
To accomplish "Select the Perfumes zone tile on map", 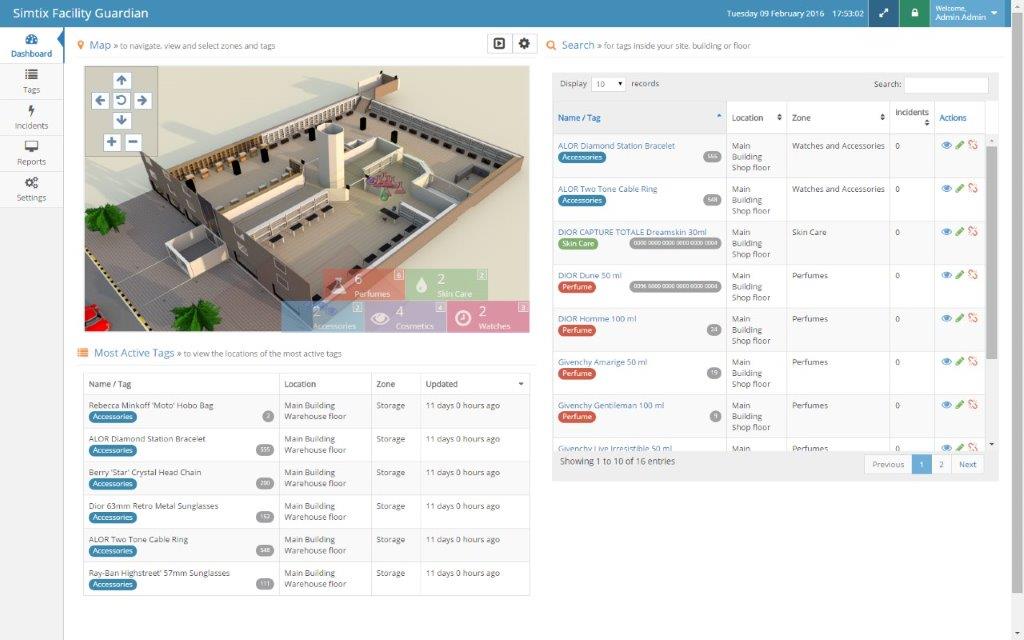I will [x=363, y=284].
